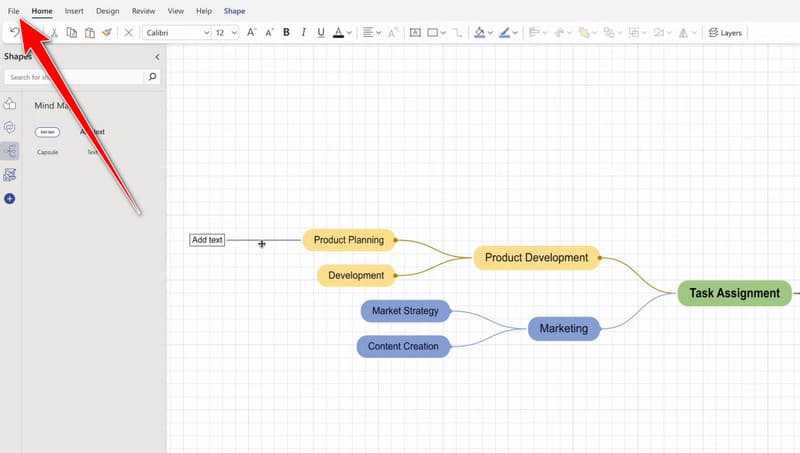
Task: Select the Connector tool
Action: click(x=458, y=33)
